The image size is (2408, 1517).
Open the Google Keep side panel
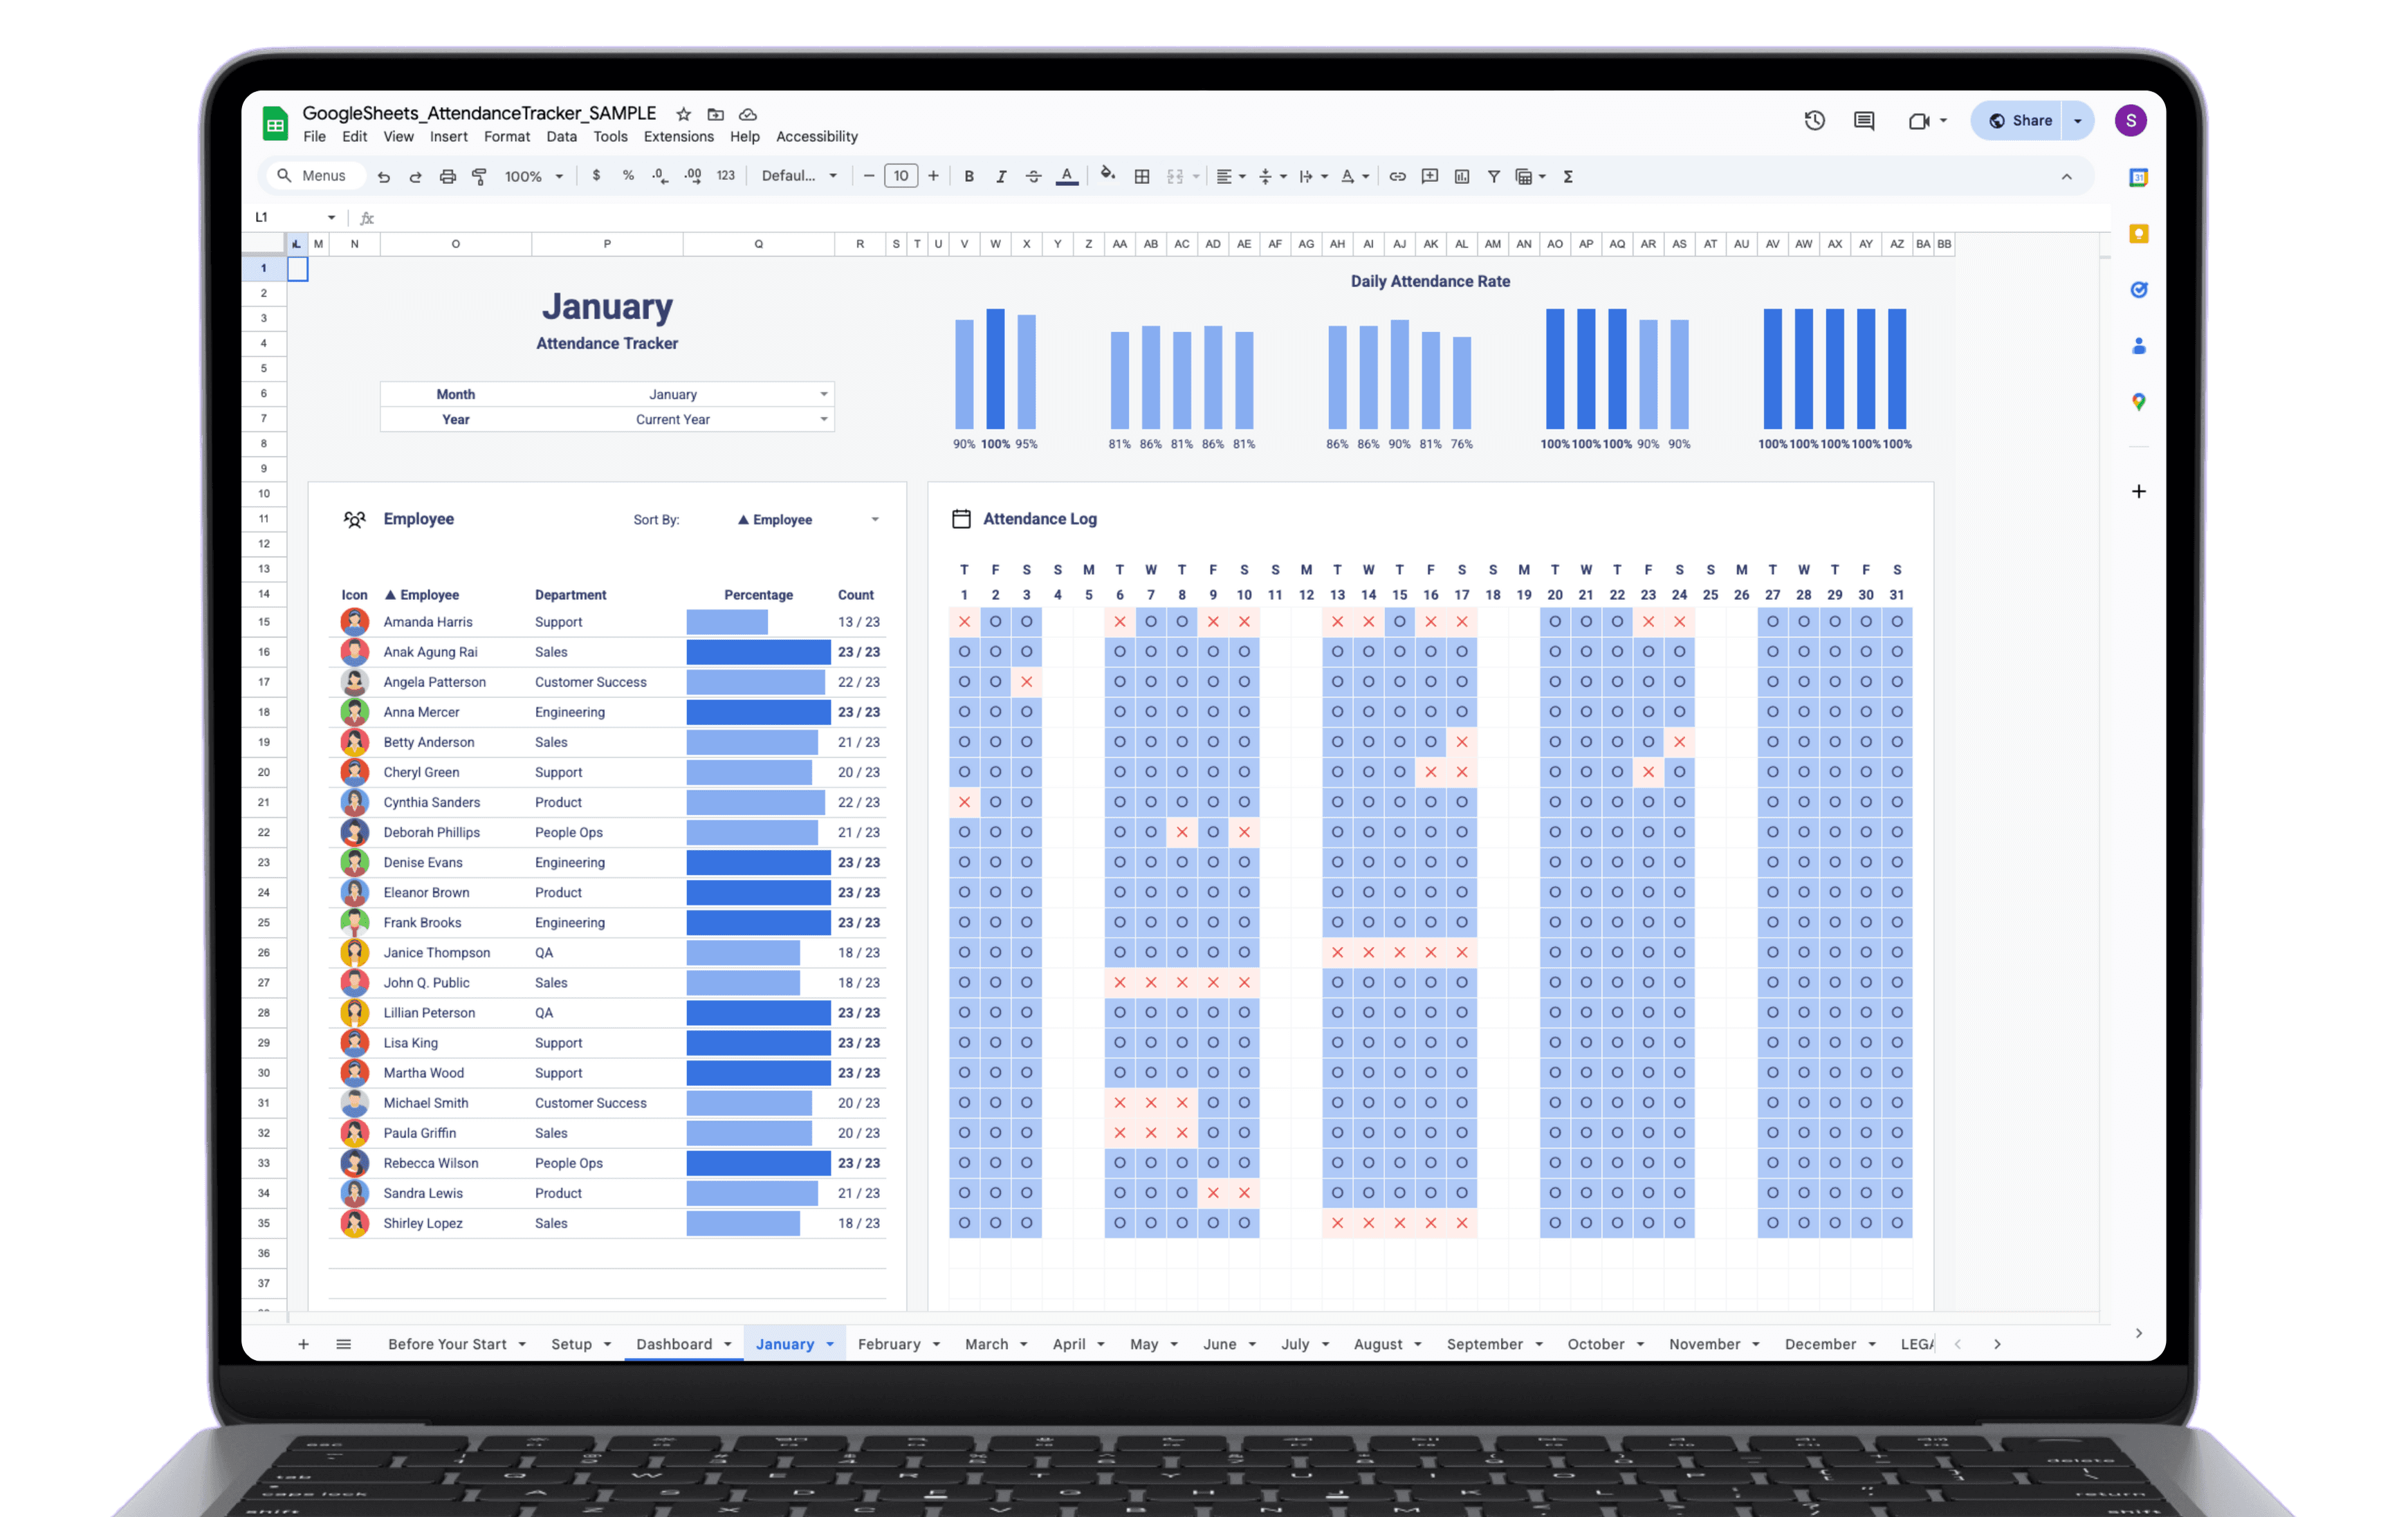coord(2139,233)
